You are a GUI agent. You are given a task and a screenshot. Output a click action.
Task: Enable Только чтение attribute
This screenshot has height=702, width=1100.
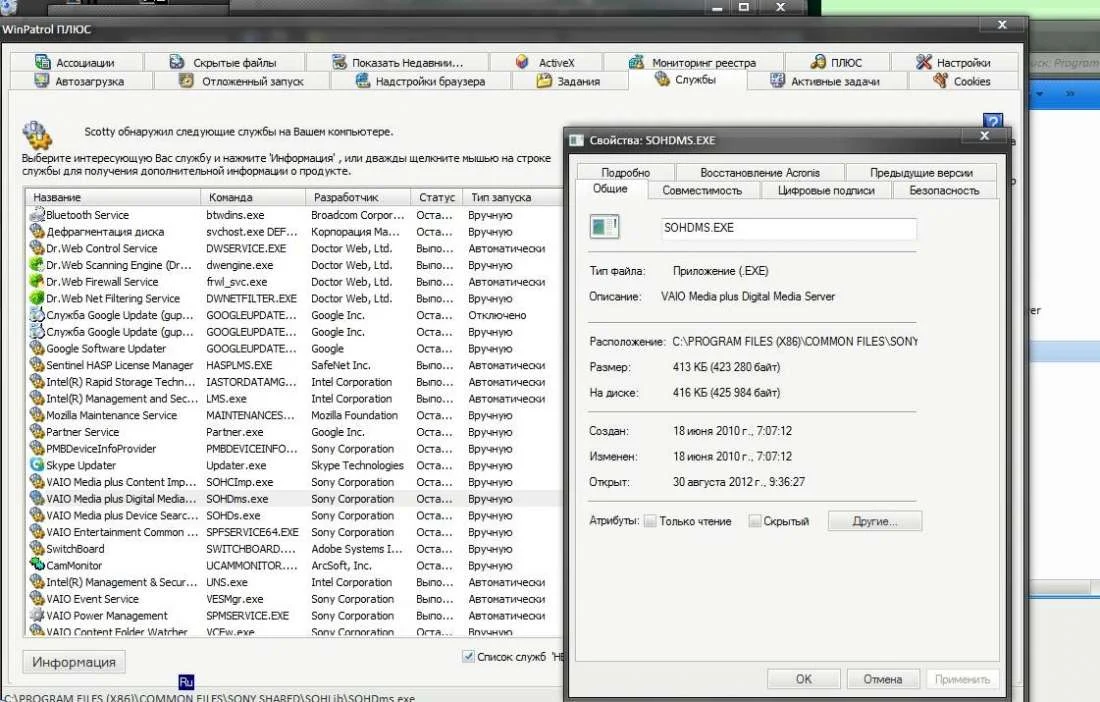pos(650,521)
